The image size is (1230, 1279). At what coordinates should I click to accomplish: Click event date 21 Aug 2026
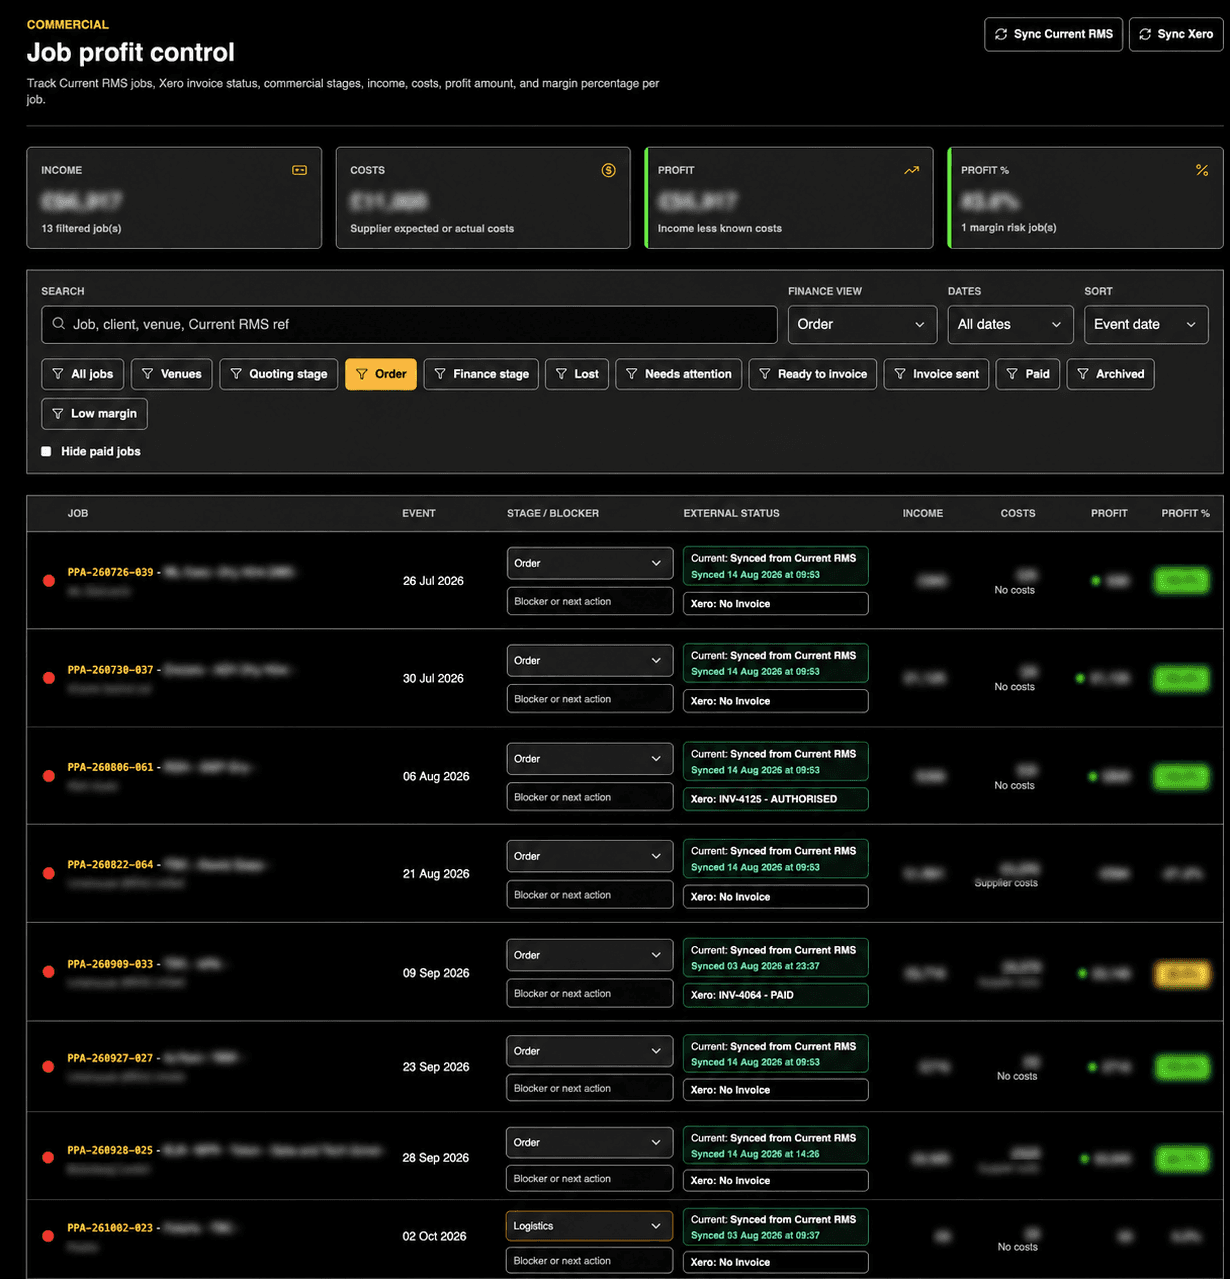click(x=436, y=874)
